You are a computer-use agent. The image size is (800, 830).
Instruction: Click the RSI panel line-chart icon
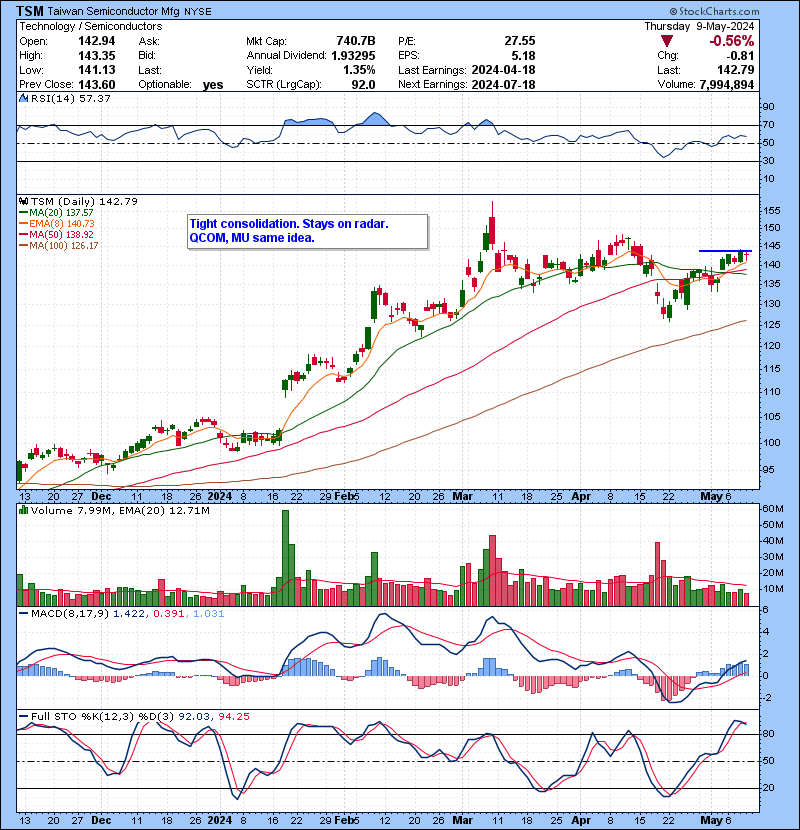24,98
